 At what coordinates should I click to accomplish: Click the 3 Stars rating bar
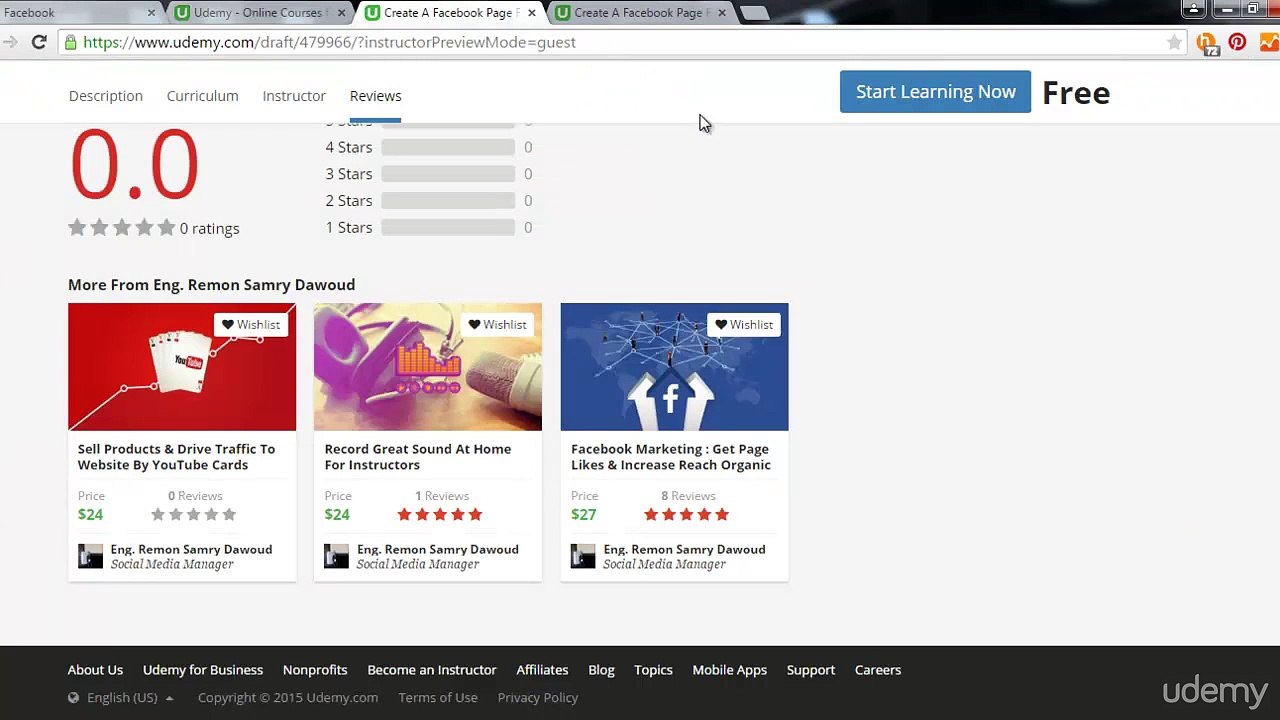pyautogui.click(x=448, y=174)
